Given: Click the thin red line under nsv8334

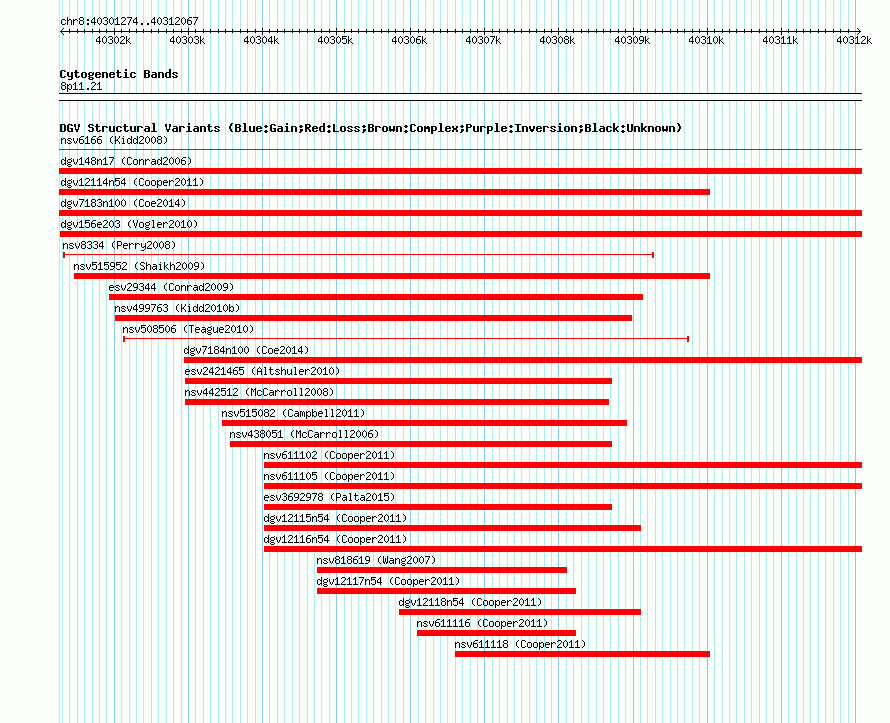Looking at the screenshot, I should click(359, 255).
